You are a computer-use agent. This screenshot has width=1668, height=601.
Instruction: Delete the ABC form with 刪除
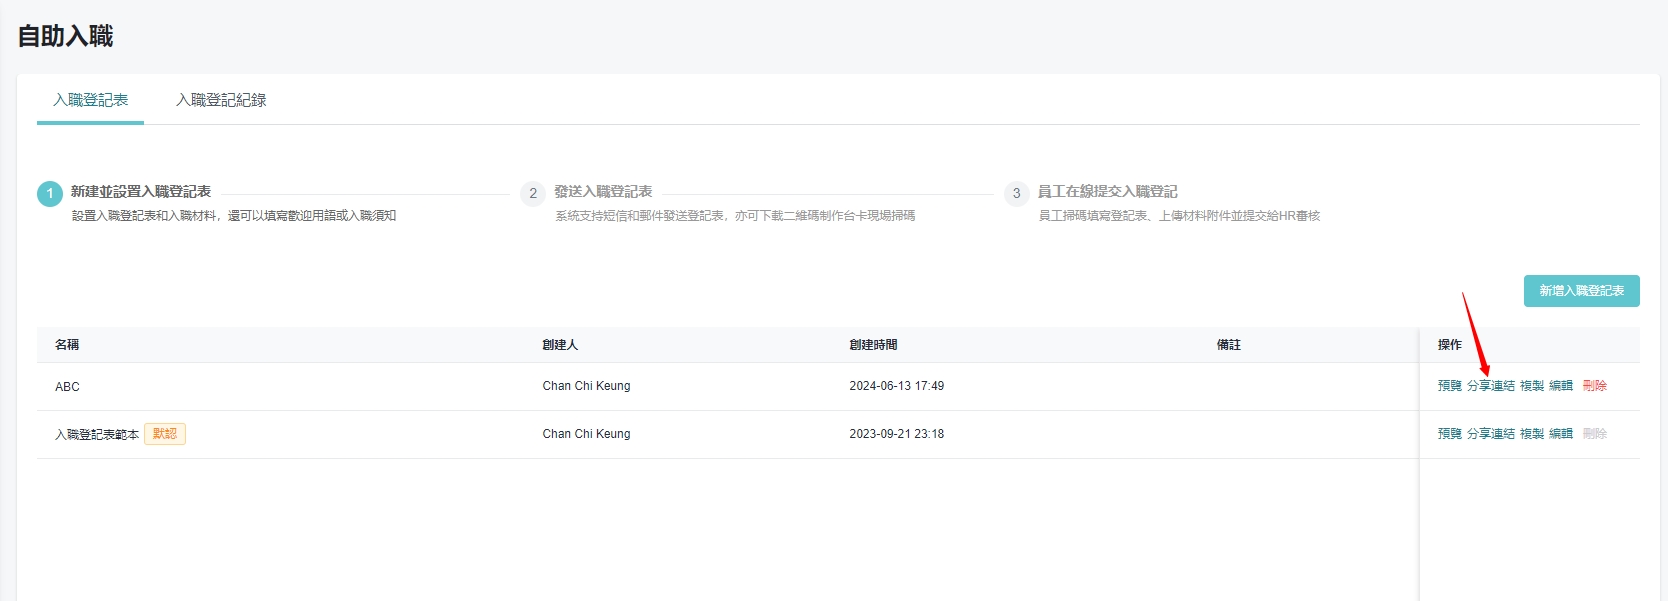pyautogui.click(x=1594, y=386)
